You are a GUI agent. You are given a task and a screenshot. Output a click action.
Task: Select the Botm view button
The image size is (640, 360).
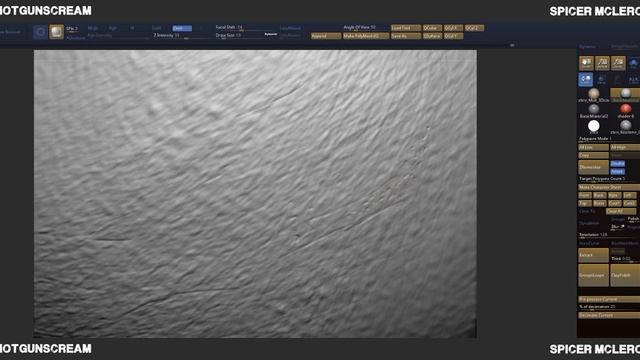click(x=599, y=203)
